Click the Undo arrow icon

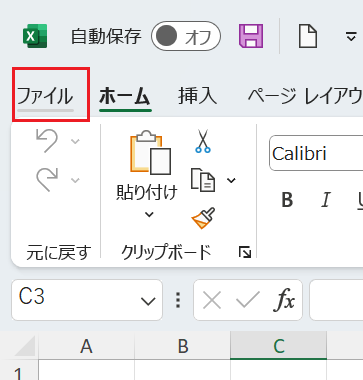(47, 140)
